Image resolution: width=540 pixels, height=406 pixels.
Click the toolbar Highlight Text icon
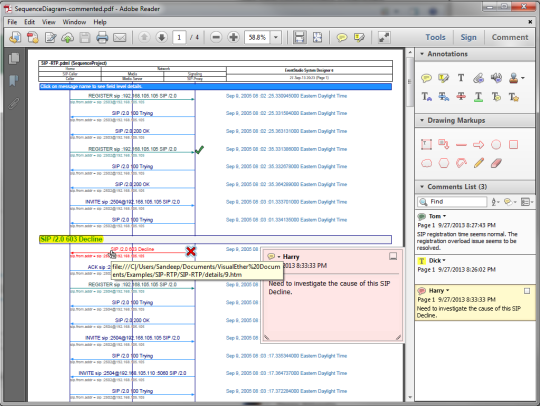(359, 37)
